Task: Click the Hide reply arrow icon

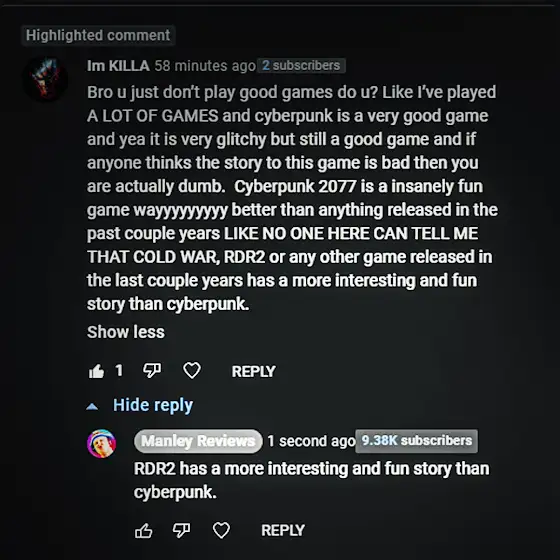Action: pos(92,406)
